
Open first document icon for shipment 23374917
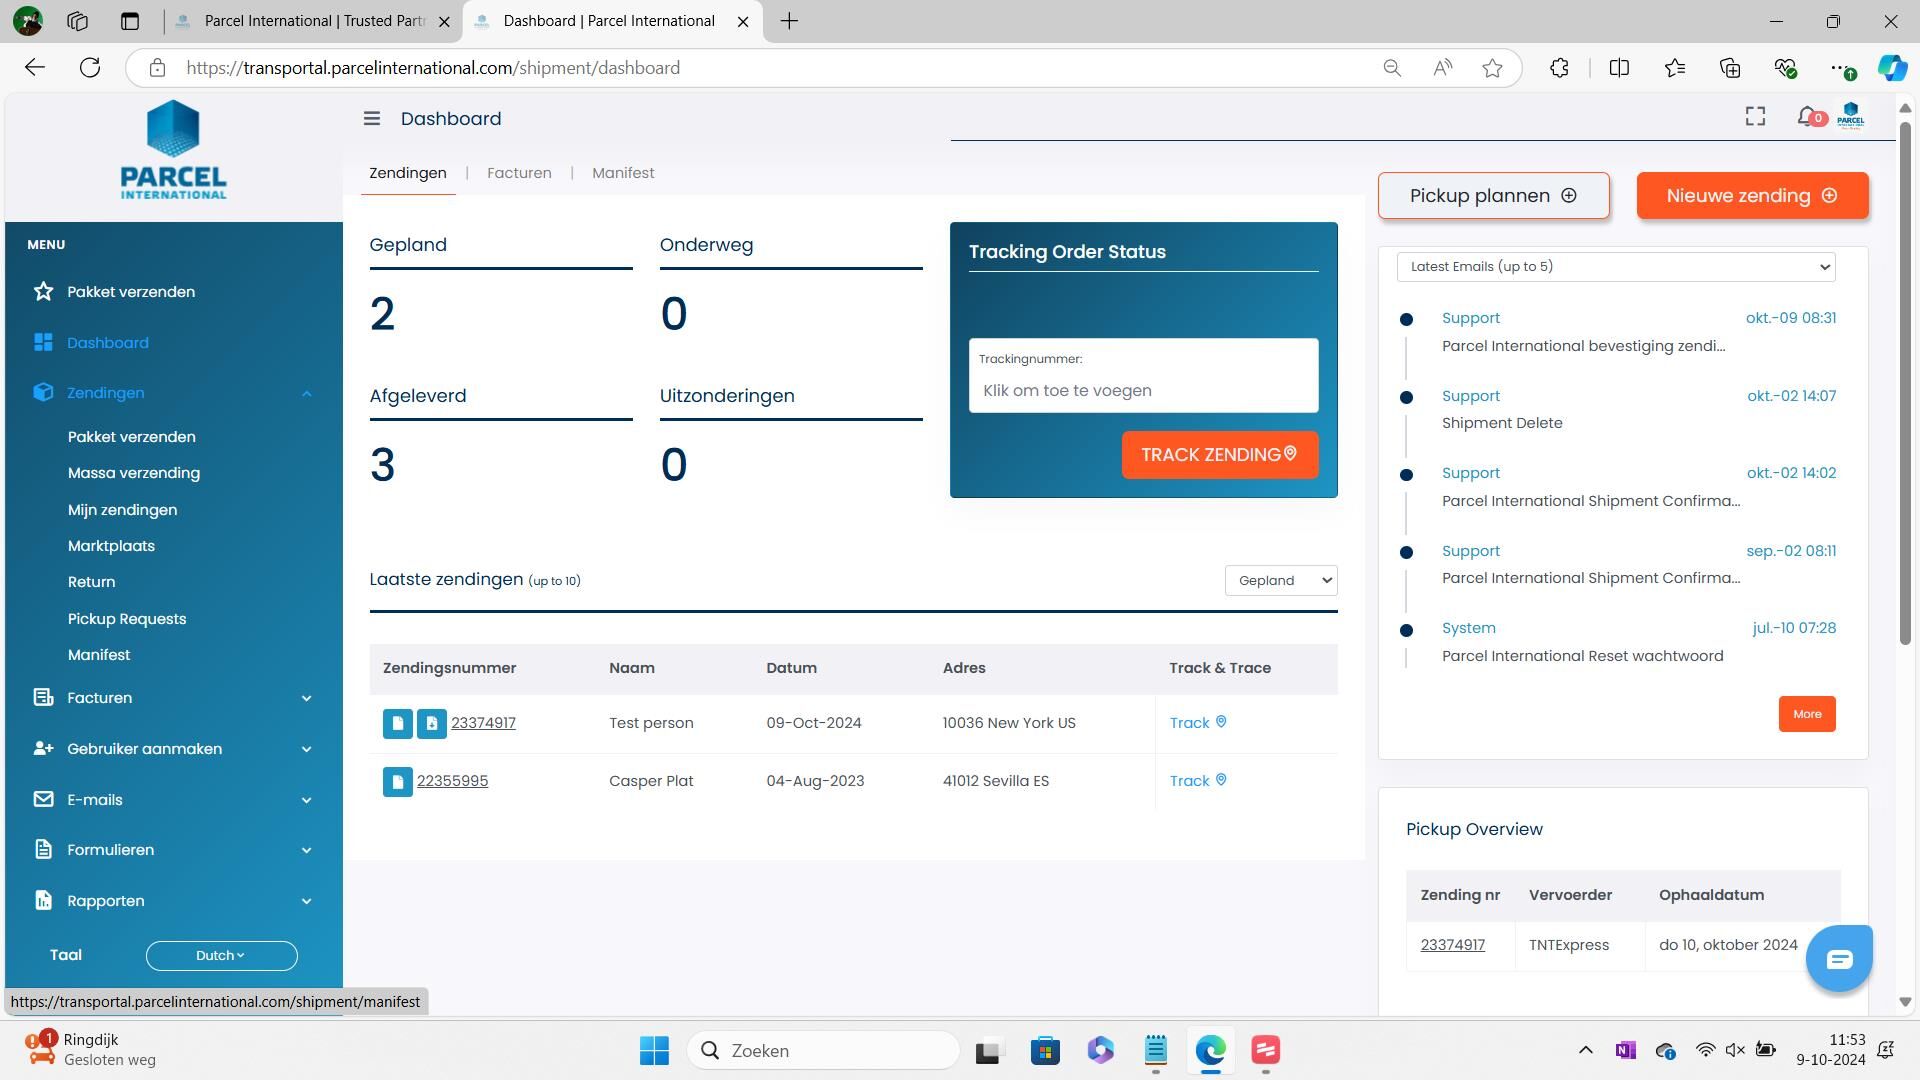click(x=397, y=724)
